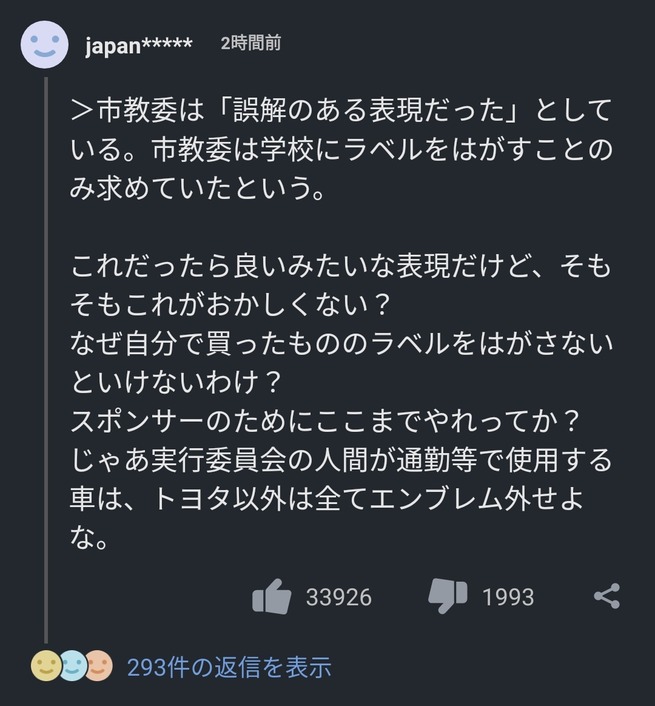Click the blue smiley reply avatar
This screenshot has width=655, height=706.
(x=72, y=665)
